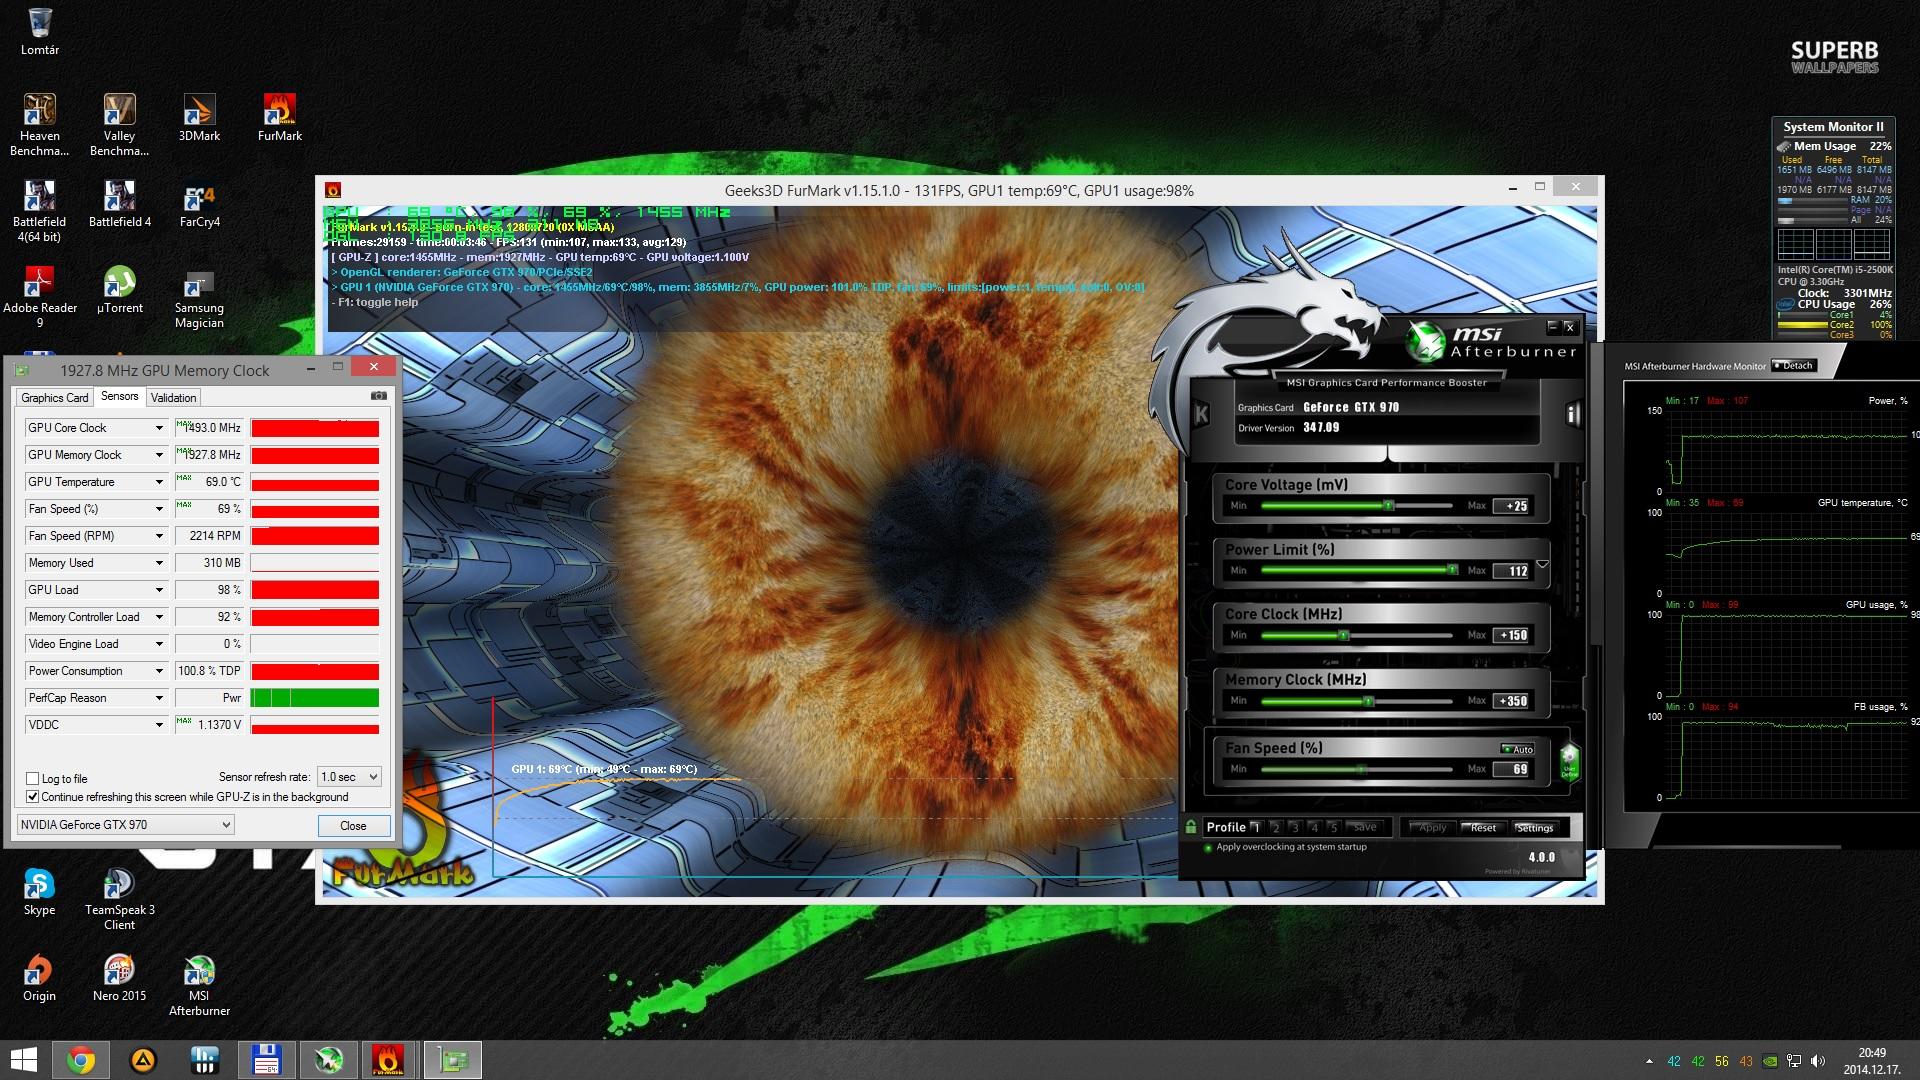Select Afterburner profile slot 1
Viewport: 1920px width, 1080px height.
click(x=1257, y=827)
